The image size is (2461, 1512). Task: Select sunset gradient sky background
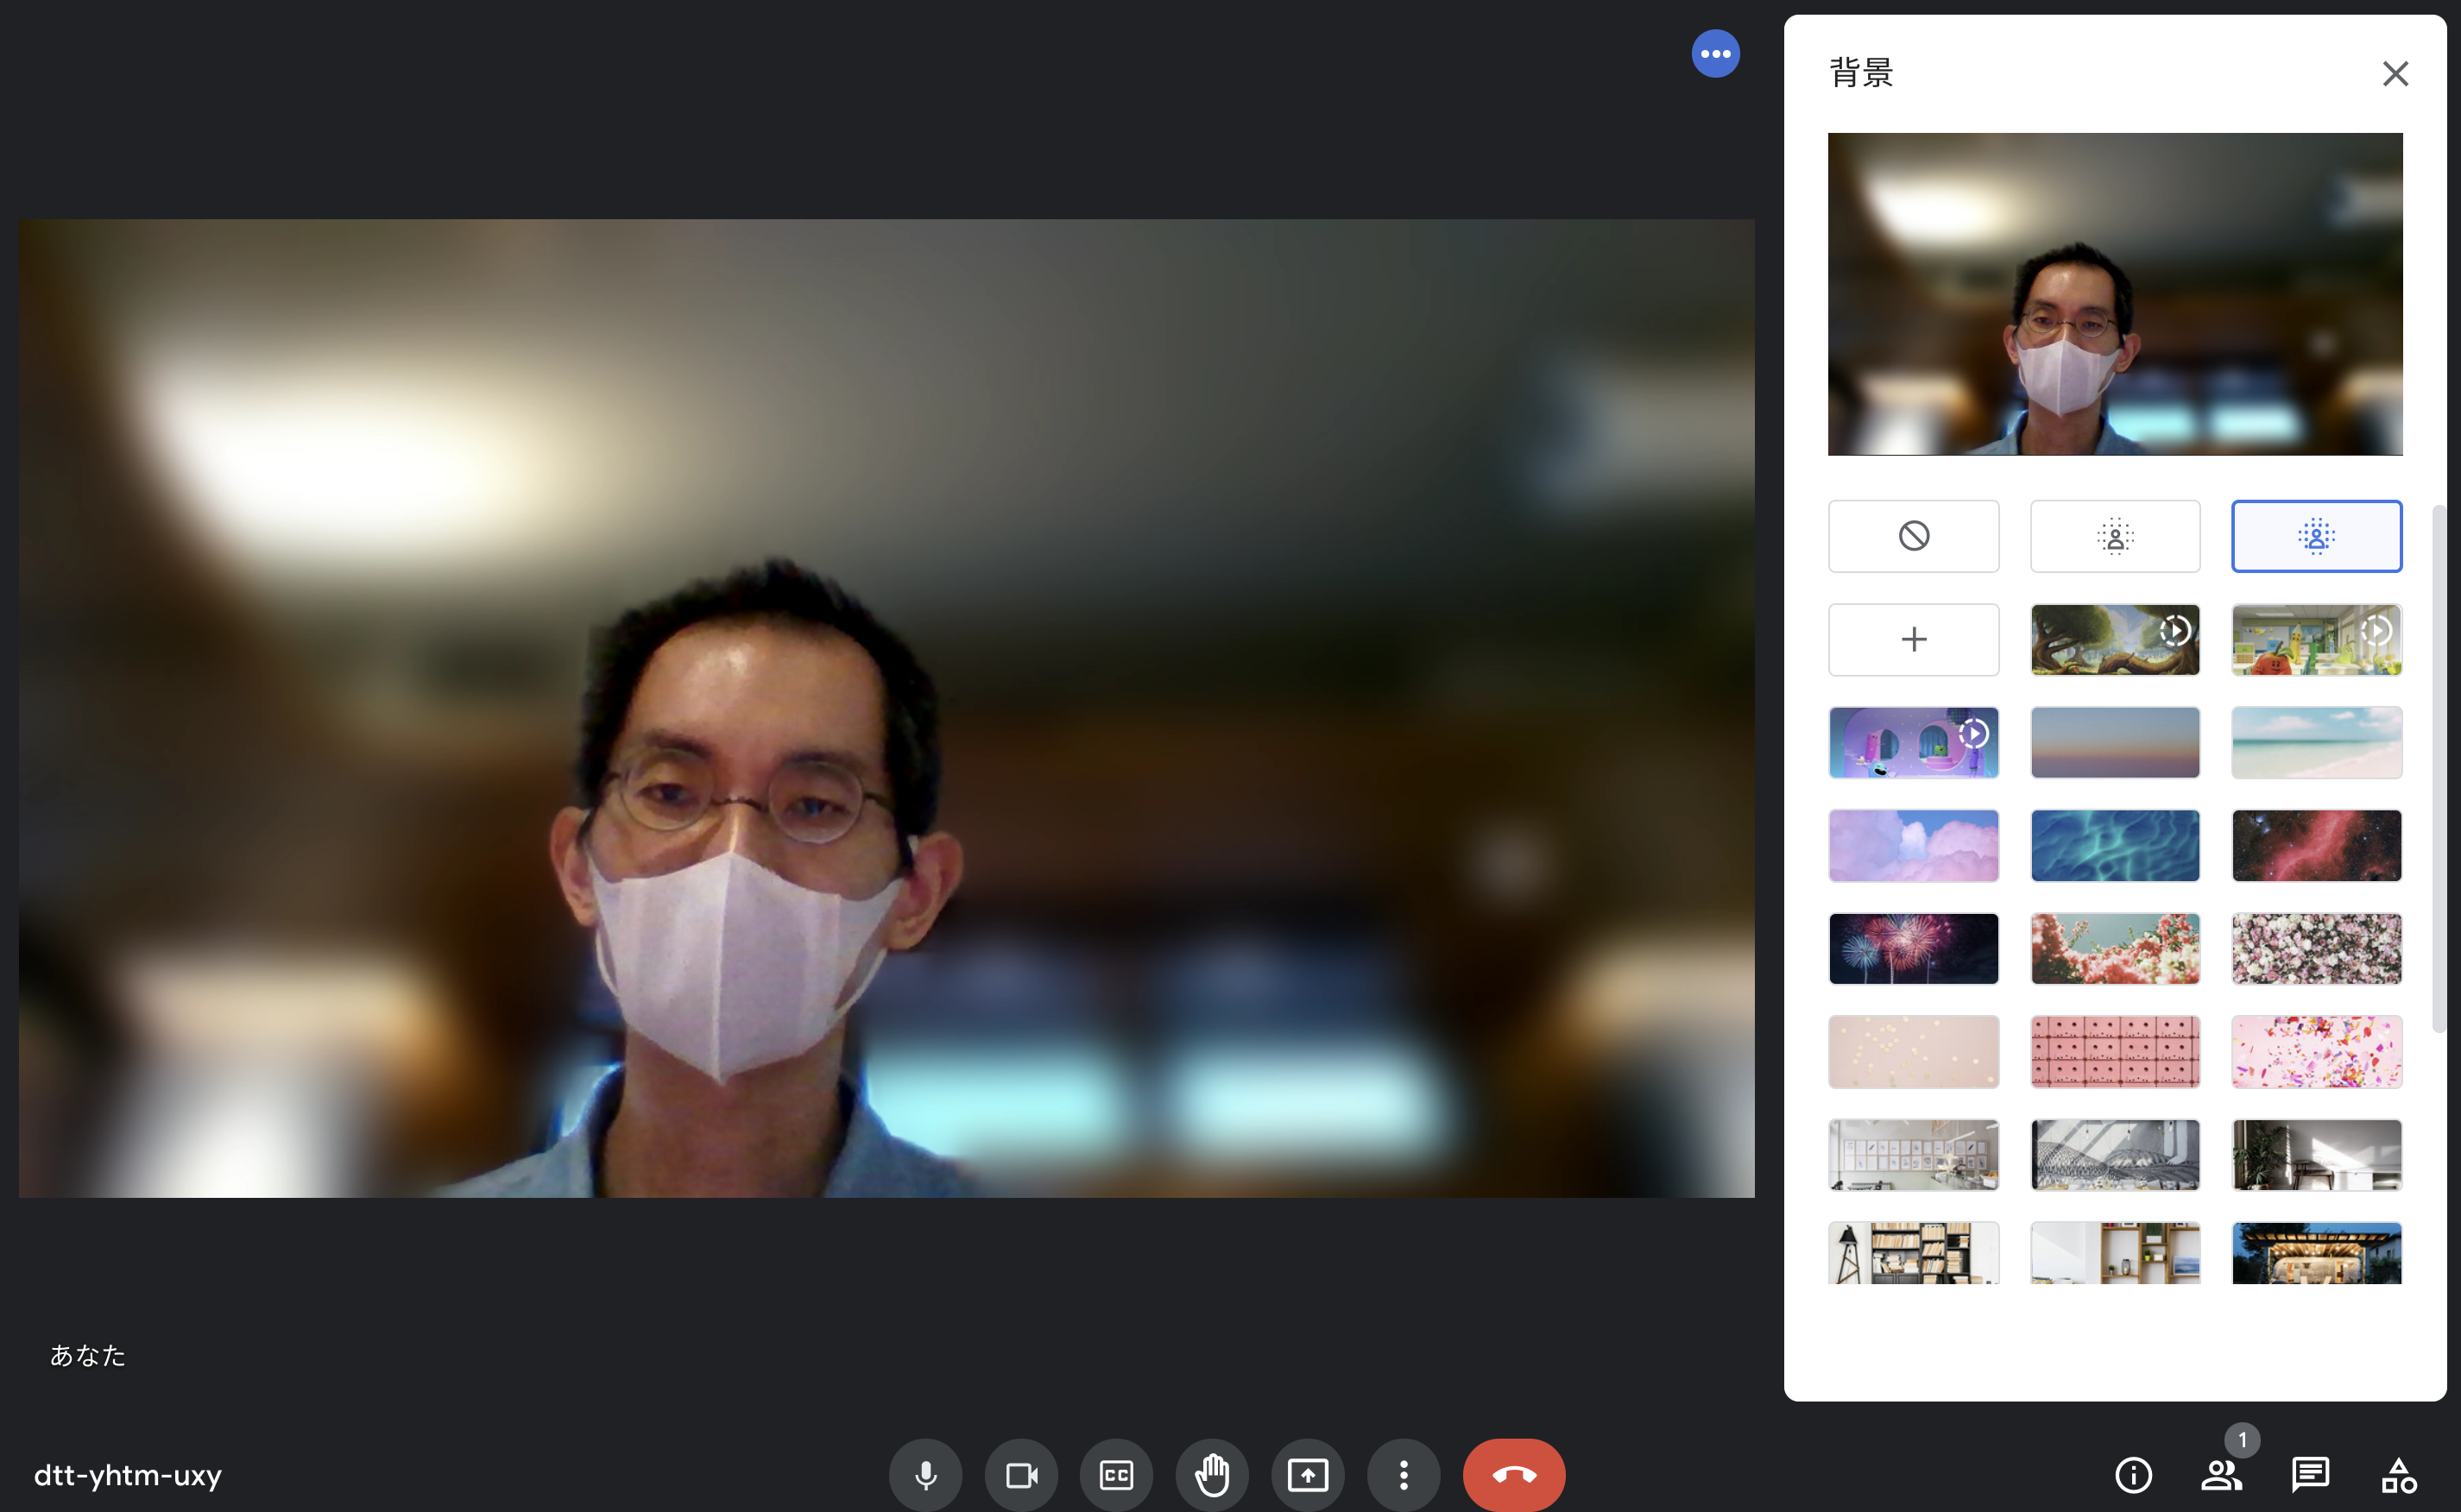tap(2115, 742)
